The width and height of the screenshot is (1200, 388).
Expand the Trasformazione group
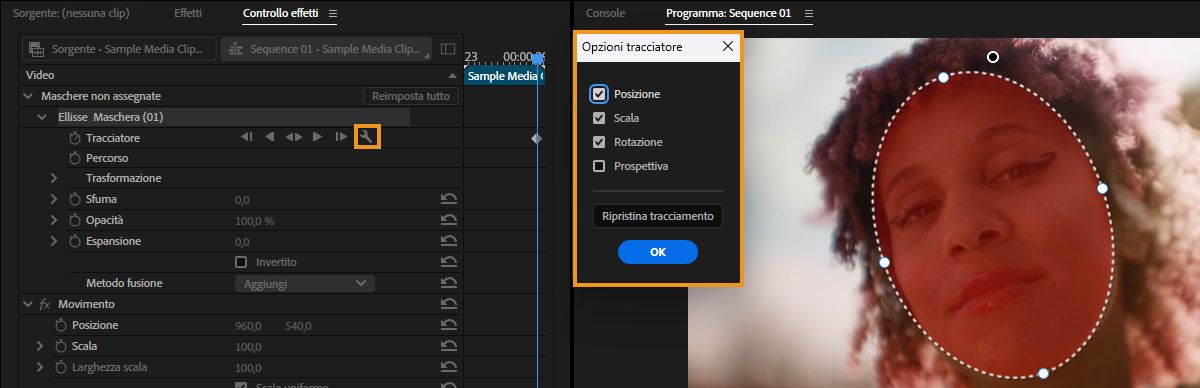[54, 178]
